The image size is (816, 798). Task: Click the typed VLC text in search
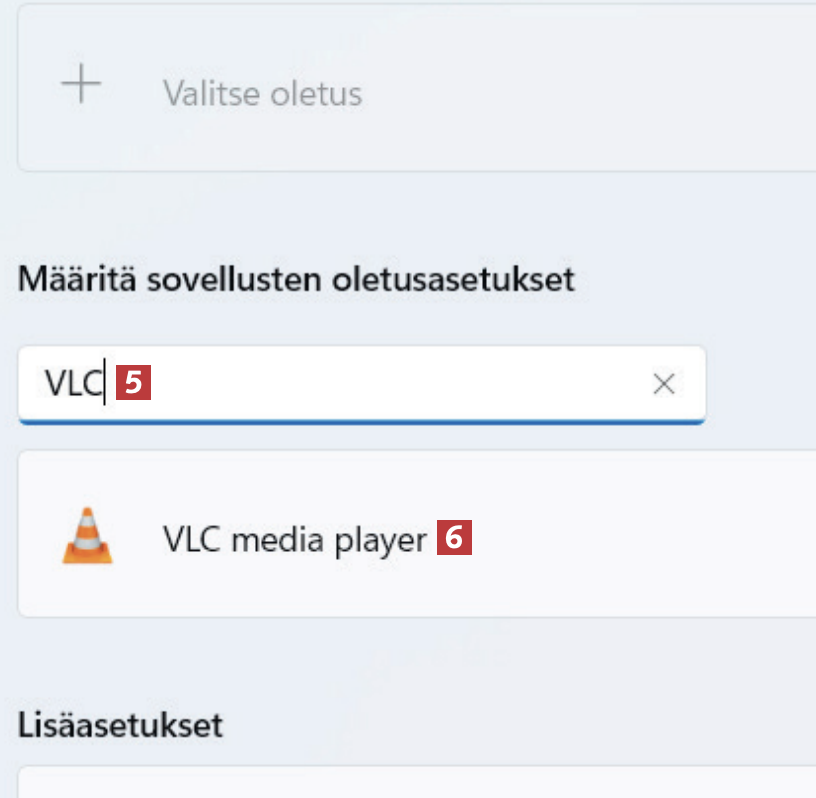coord(73,384)
